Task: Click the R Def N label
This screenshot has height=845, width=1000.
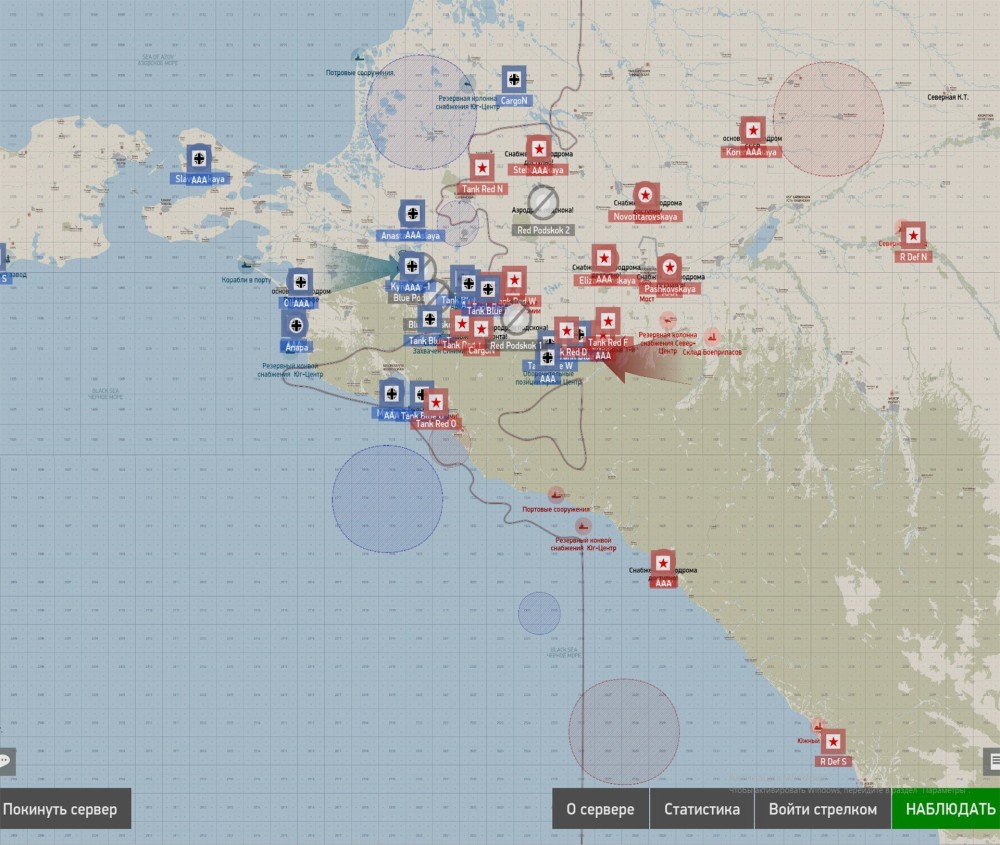Action: [913, 257]
